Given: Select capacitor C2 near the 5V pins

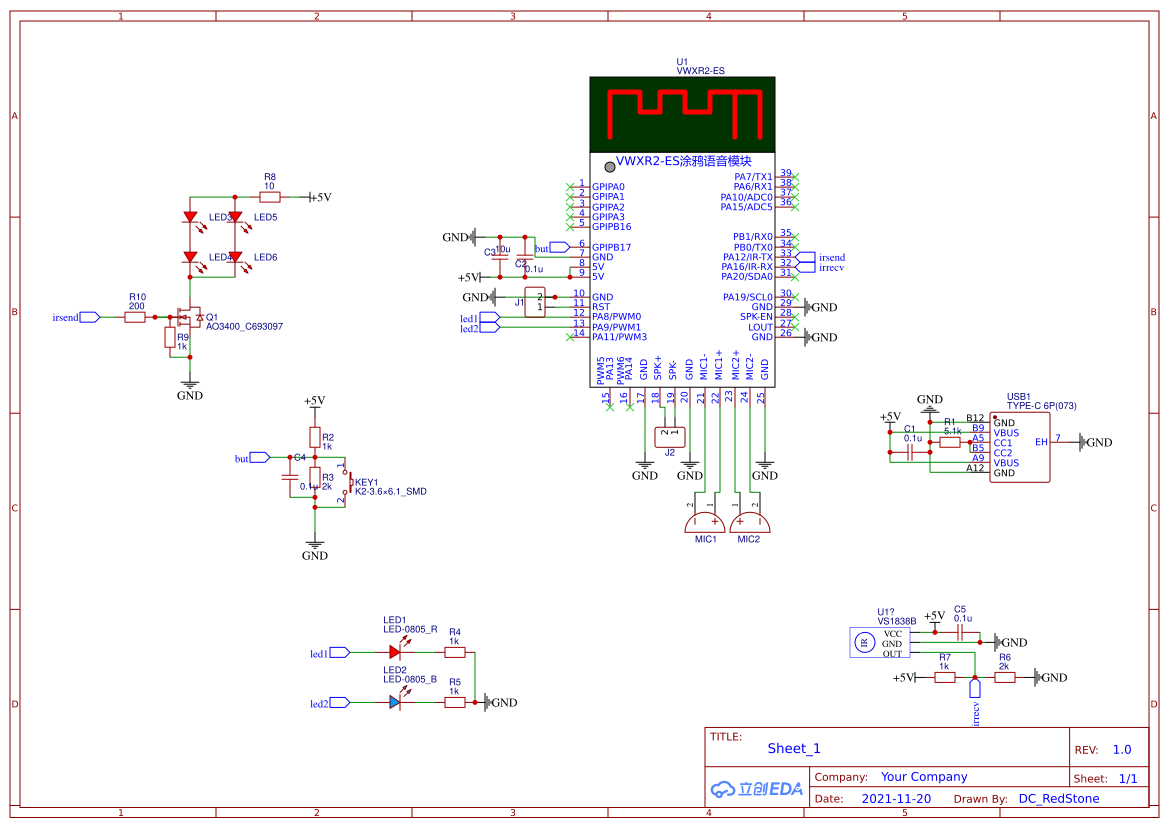Looking at the screenshot, I should coord(525,259).
